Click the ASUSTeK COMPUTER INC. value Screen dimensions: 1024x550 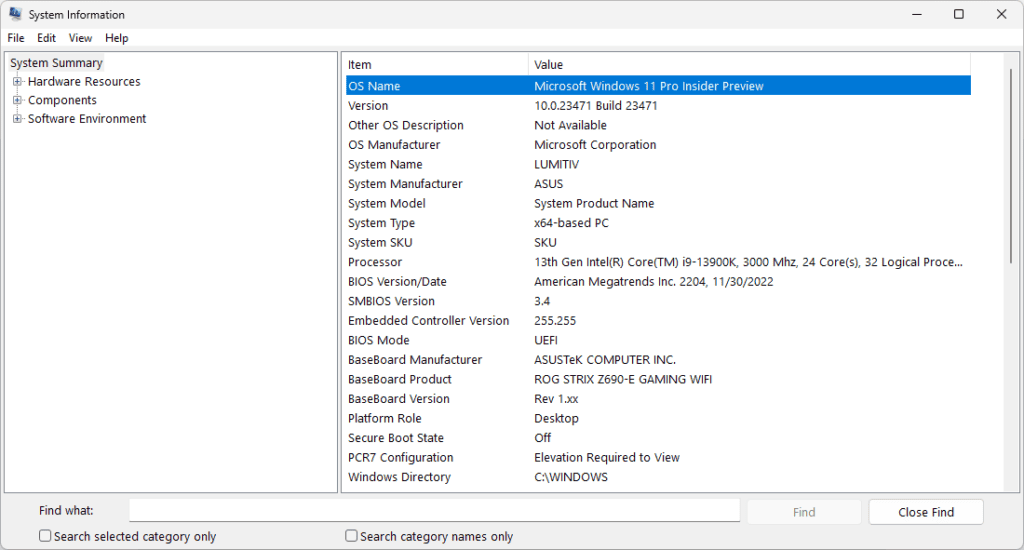coord(605,360)
